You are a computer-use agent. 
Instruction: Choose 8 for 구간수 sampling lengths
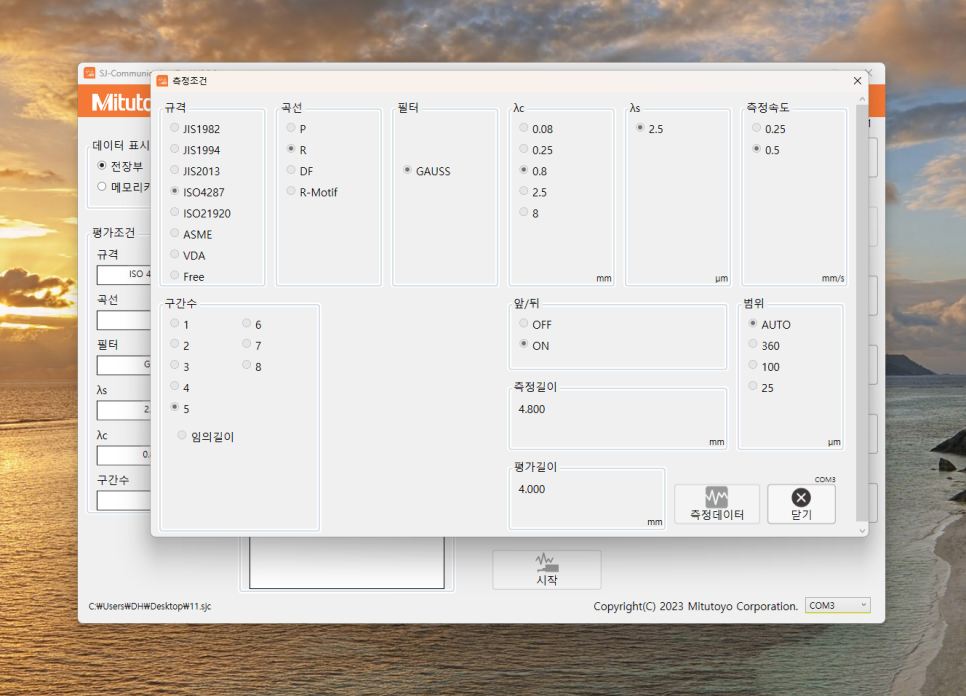(248, 367)
